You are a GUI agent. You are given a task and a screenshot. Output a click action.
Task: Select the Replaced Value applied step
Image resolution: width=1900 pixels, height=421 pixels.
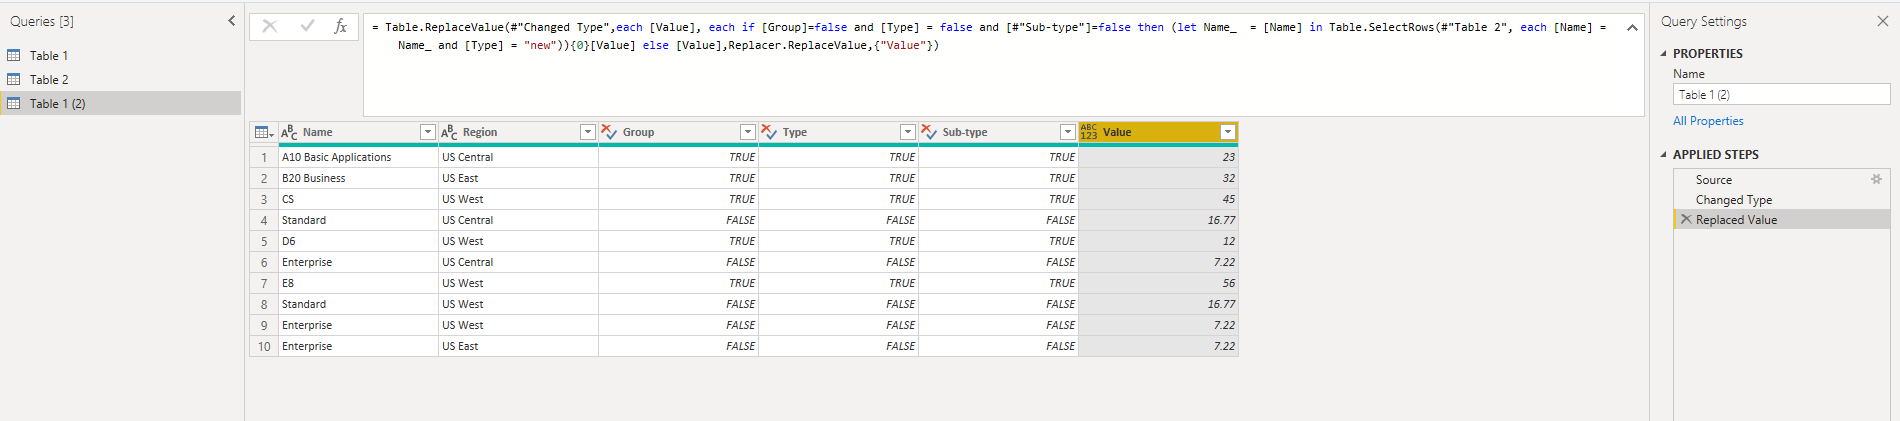pos(1782,220)
